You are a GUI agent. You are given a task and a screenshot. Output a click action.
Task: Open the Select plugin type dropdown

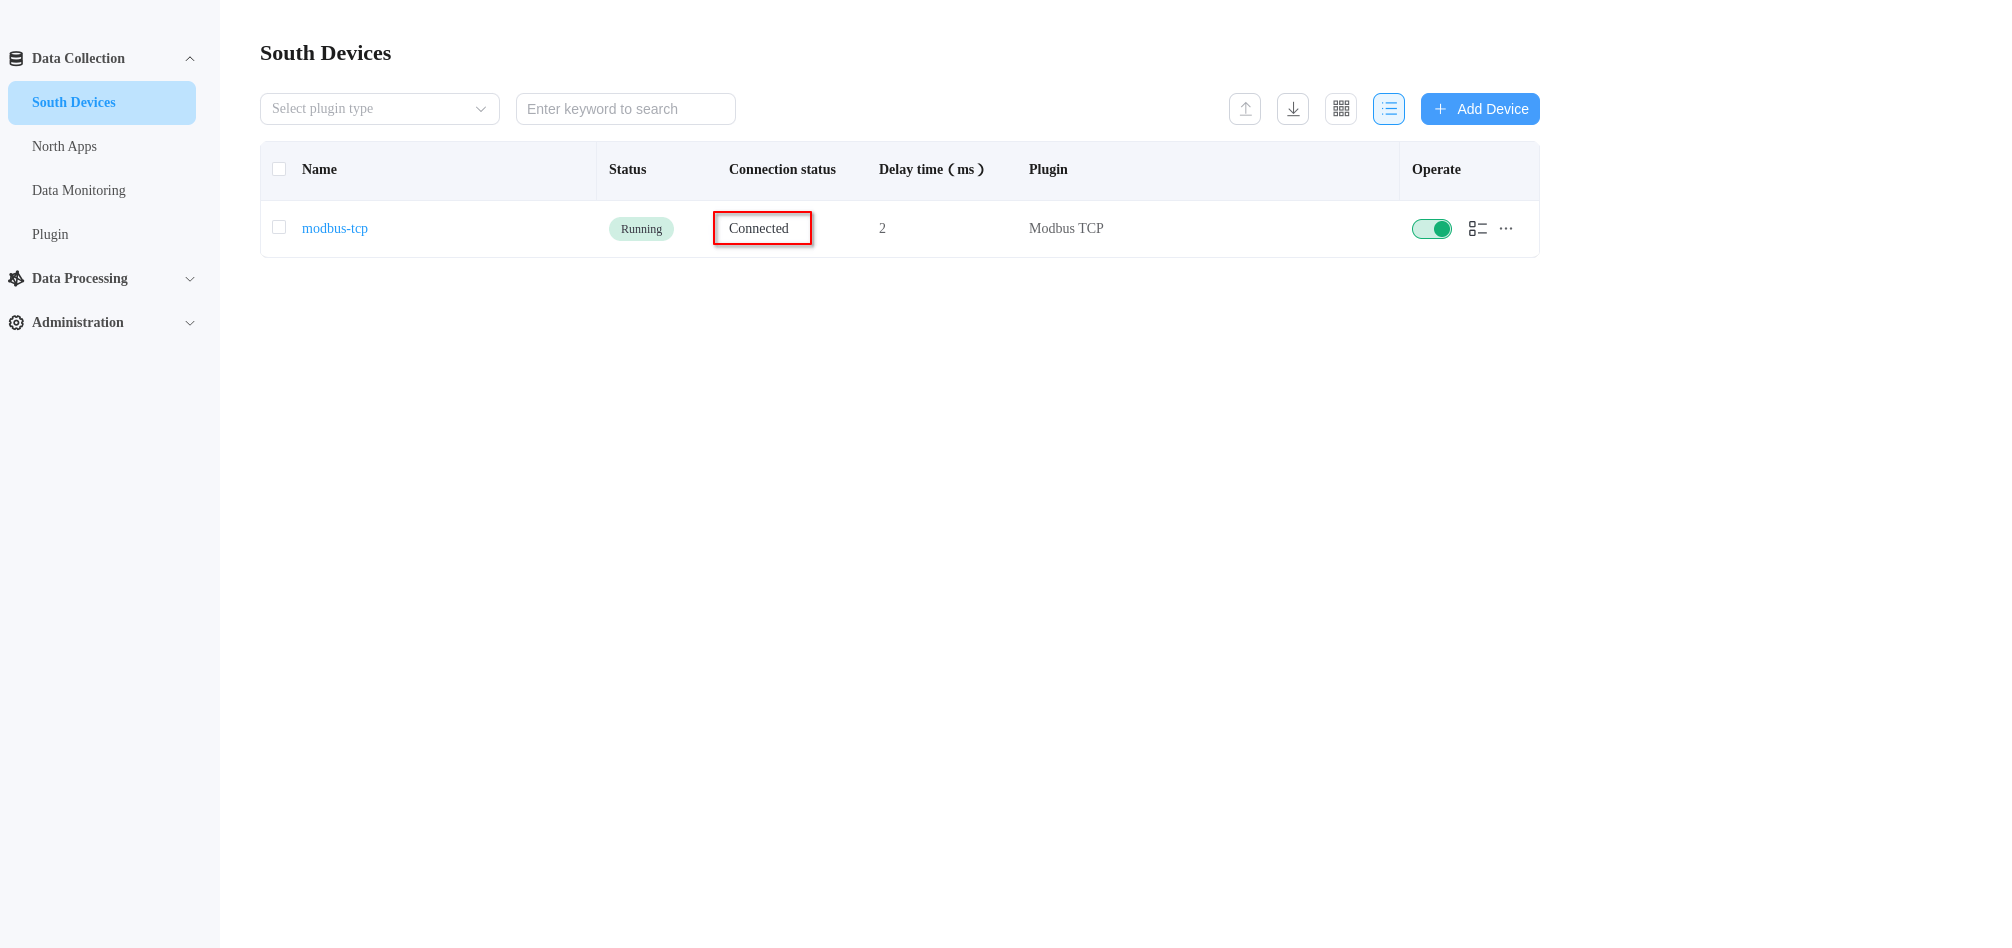pyautogui.click(x=379, y=108)
